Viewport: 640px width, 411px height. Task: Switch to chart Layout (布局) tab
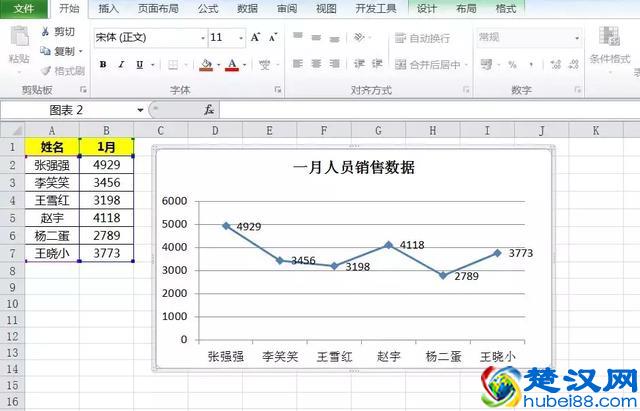click(x=466, y=9)
